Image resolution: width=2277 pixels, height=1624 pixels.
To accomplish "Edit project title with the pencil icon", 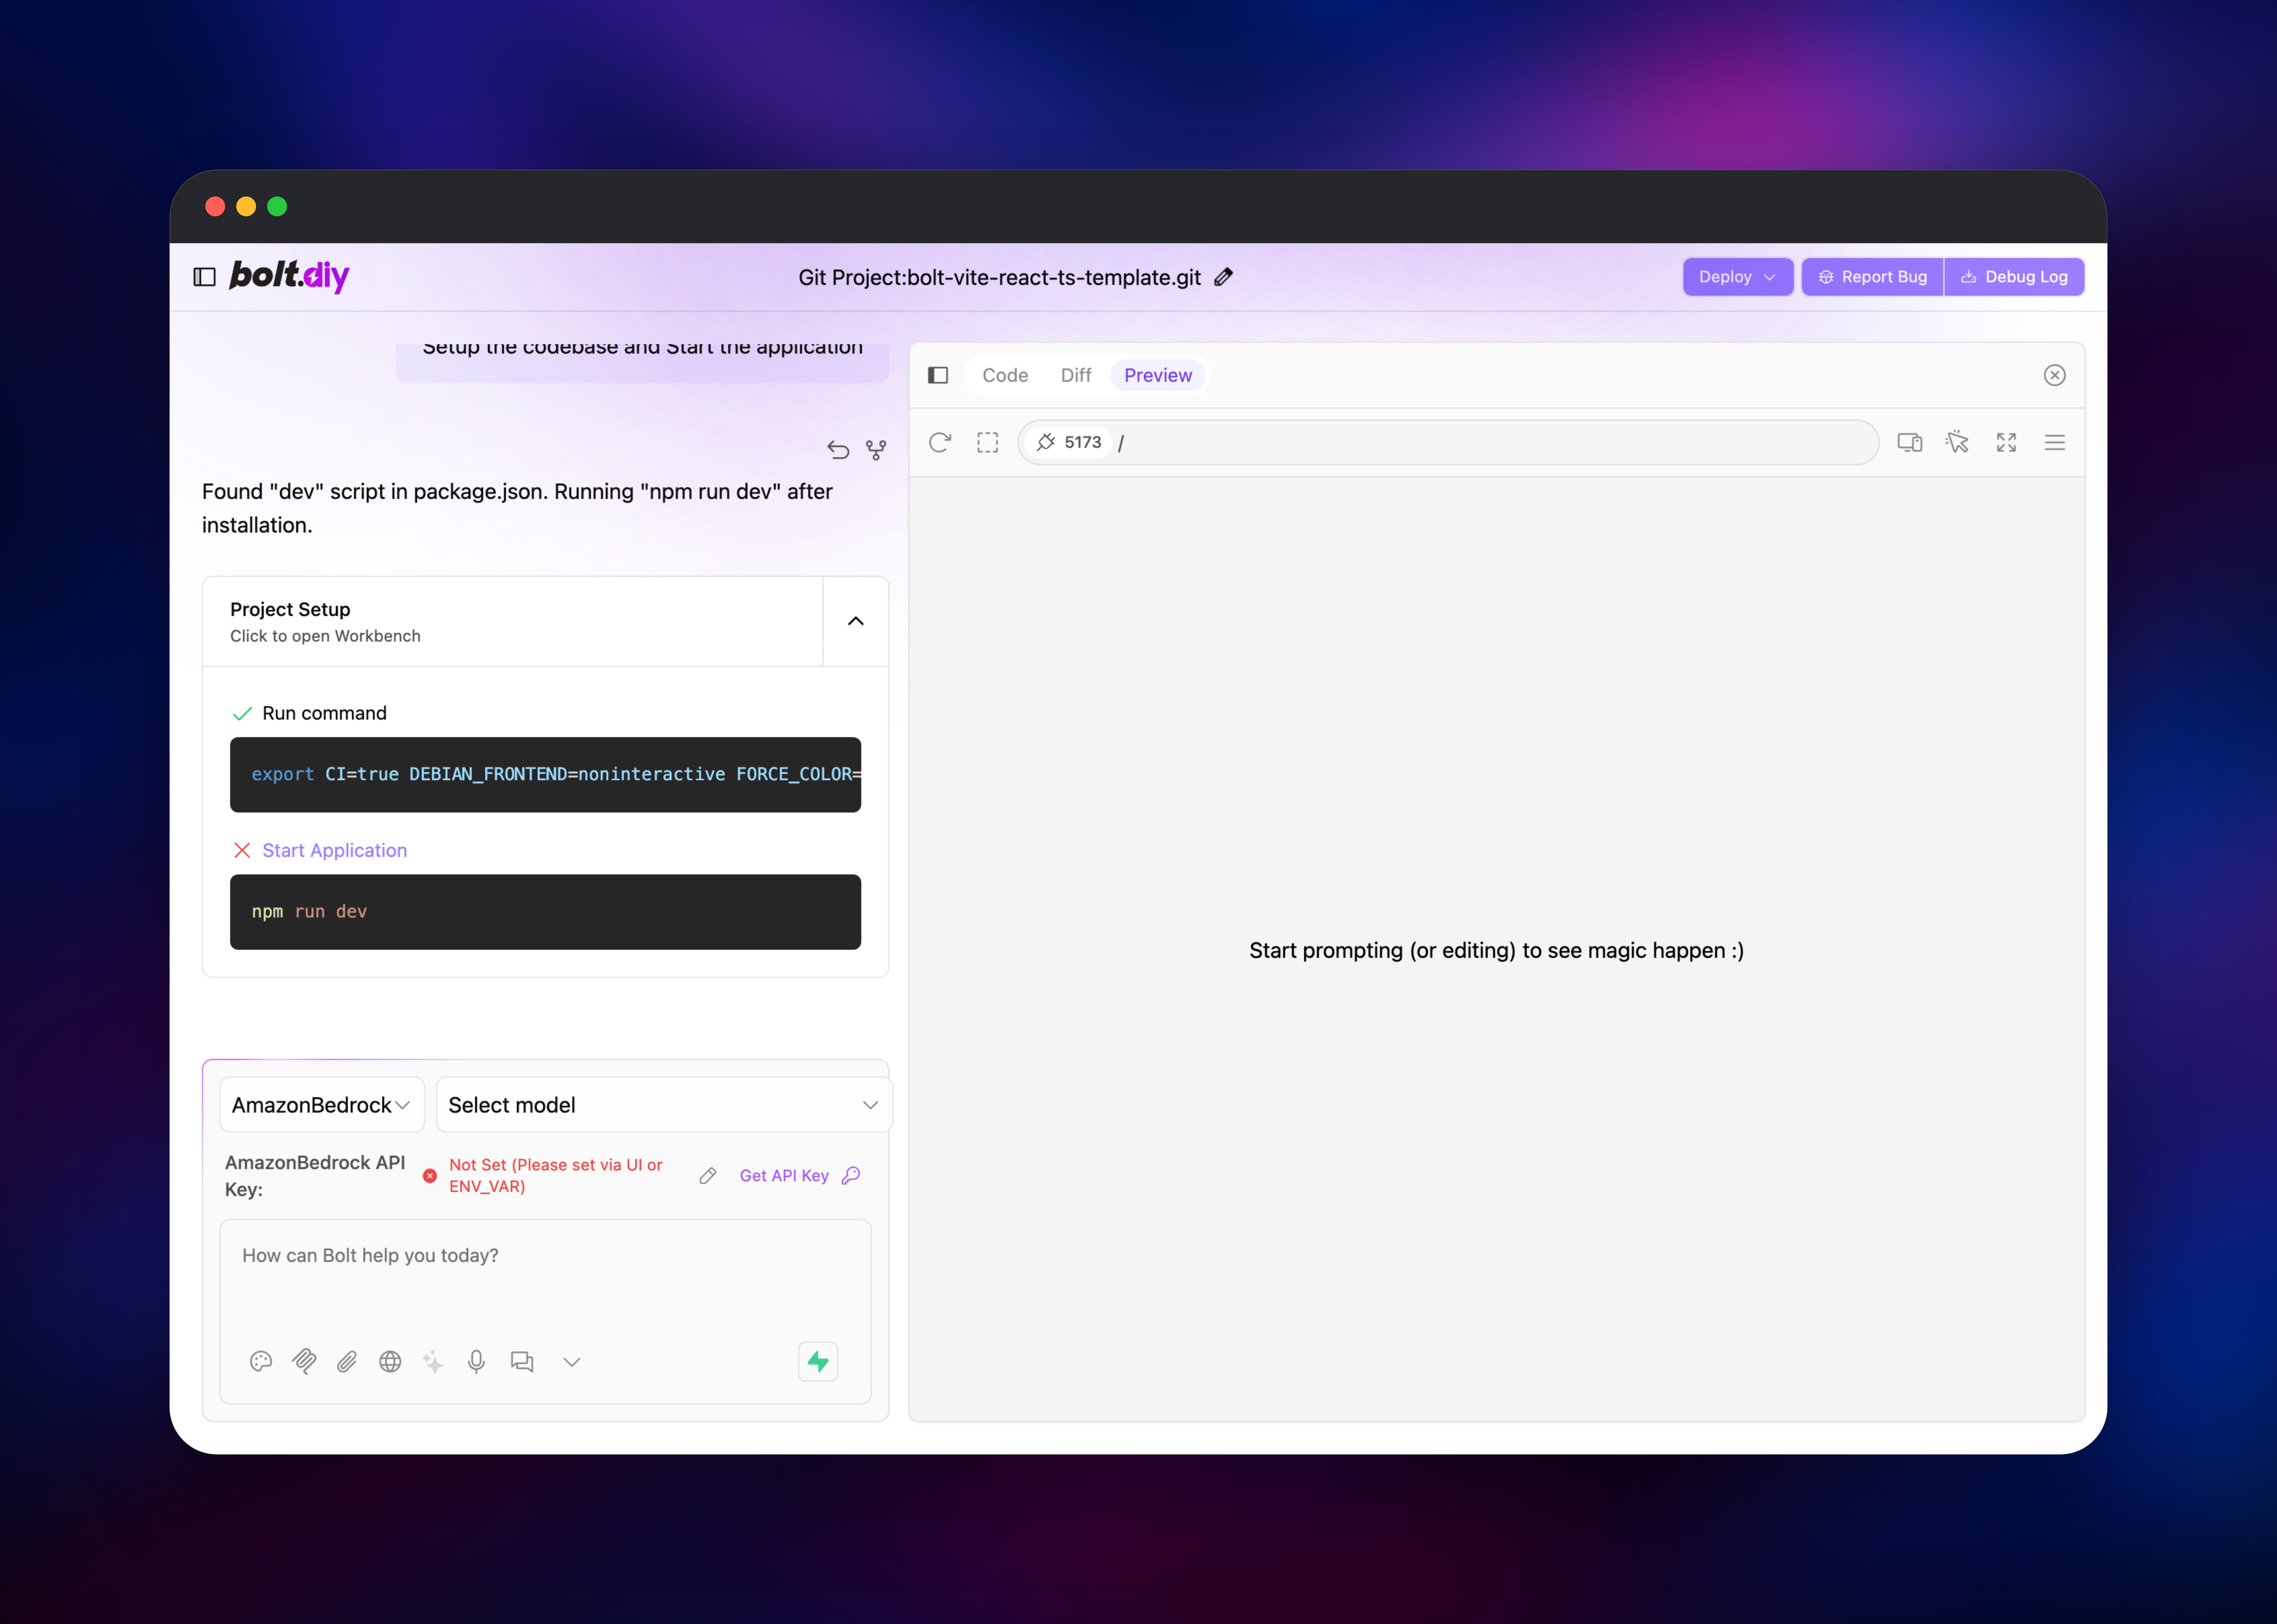I will 1223,277.
